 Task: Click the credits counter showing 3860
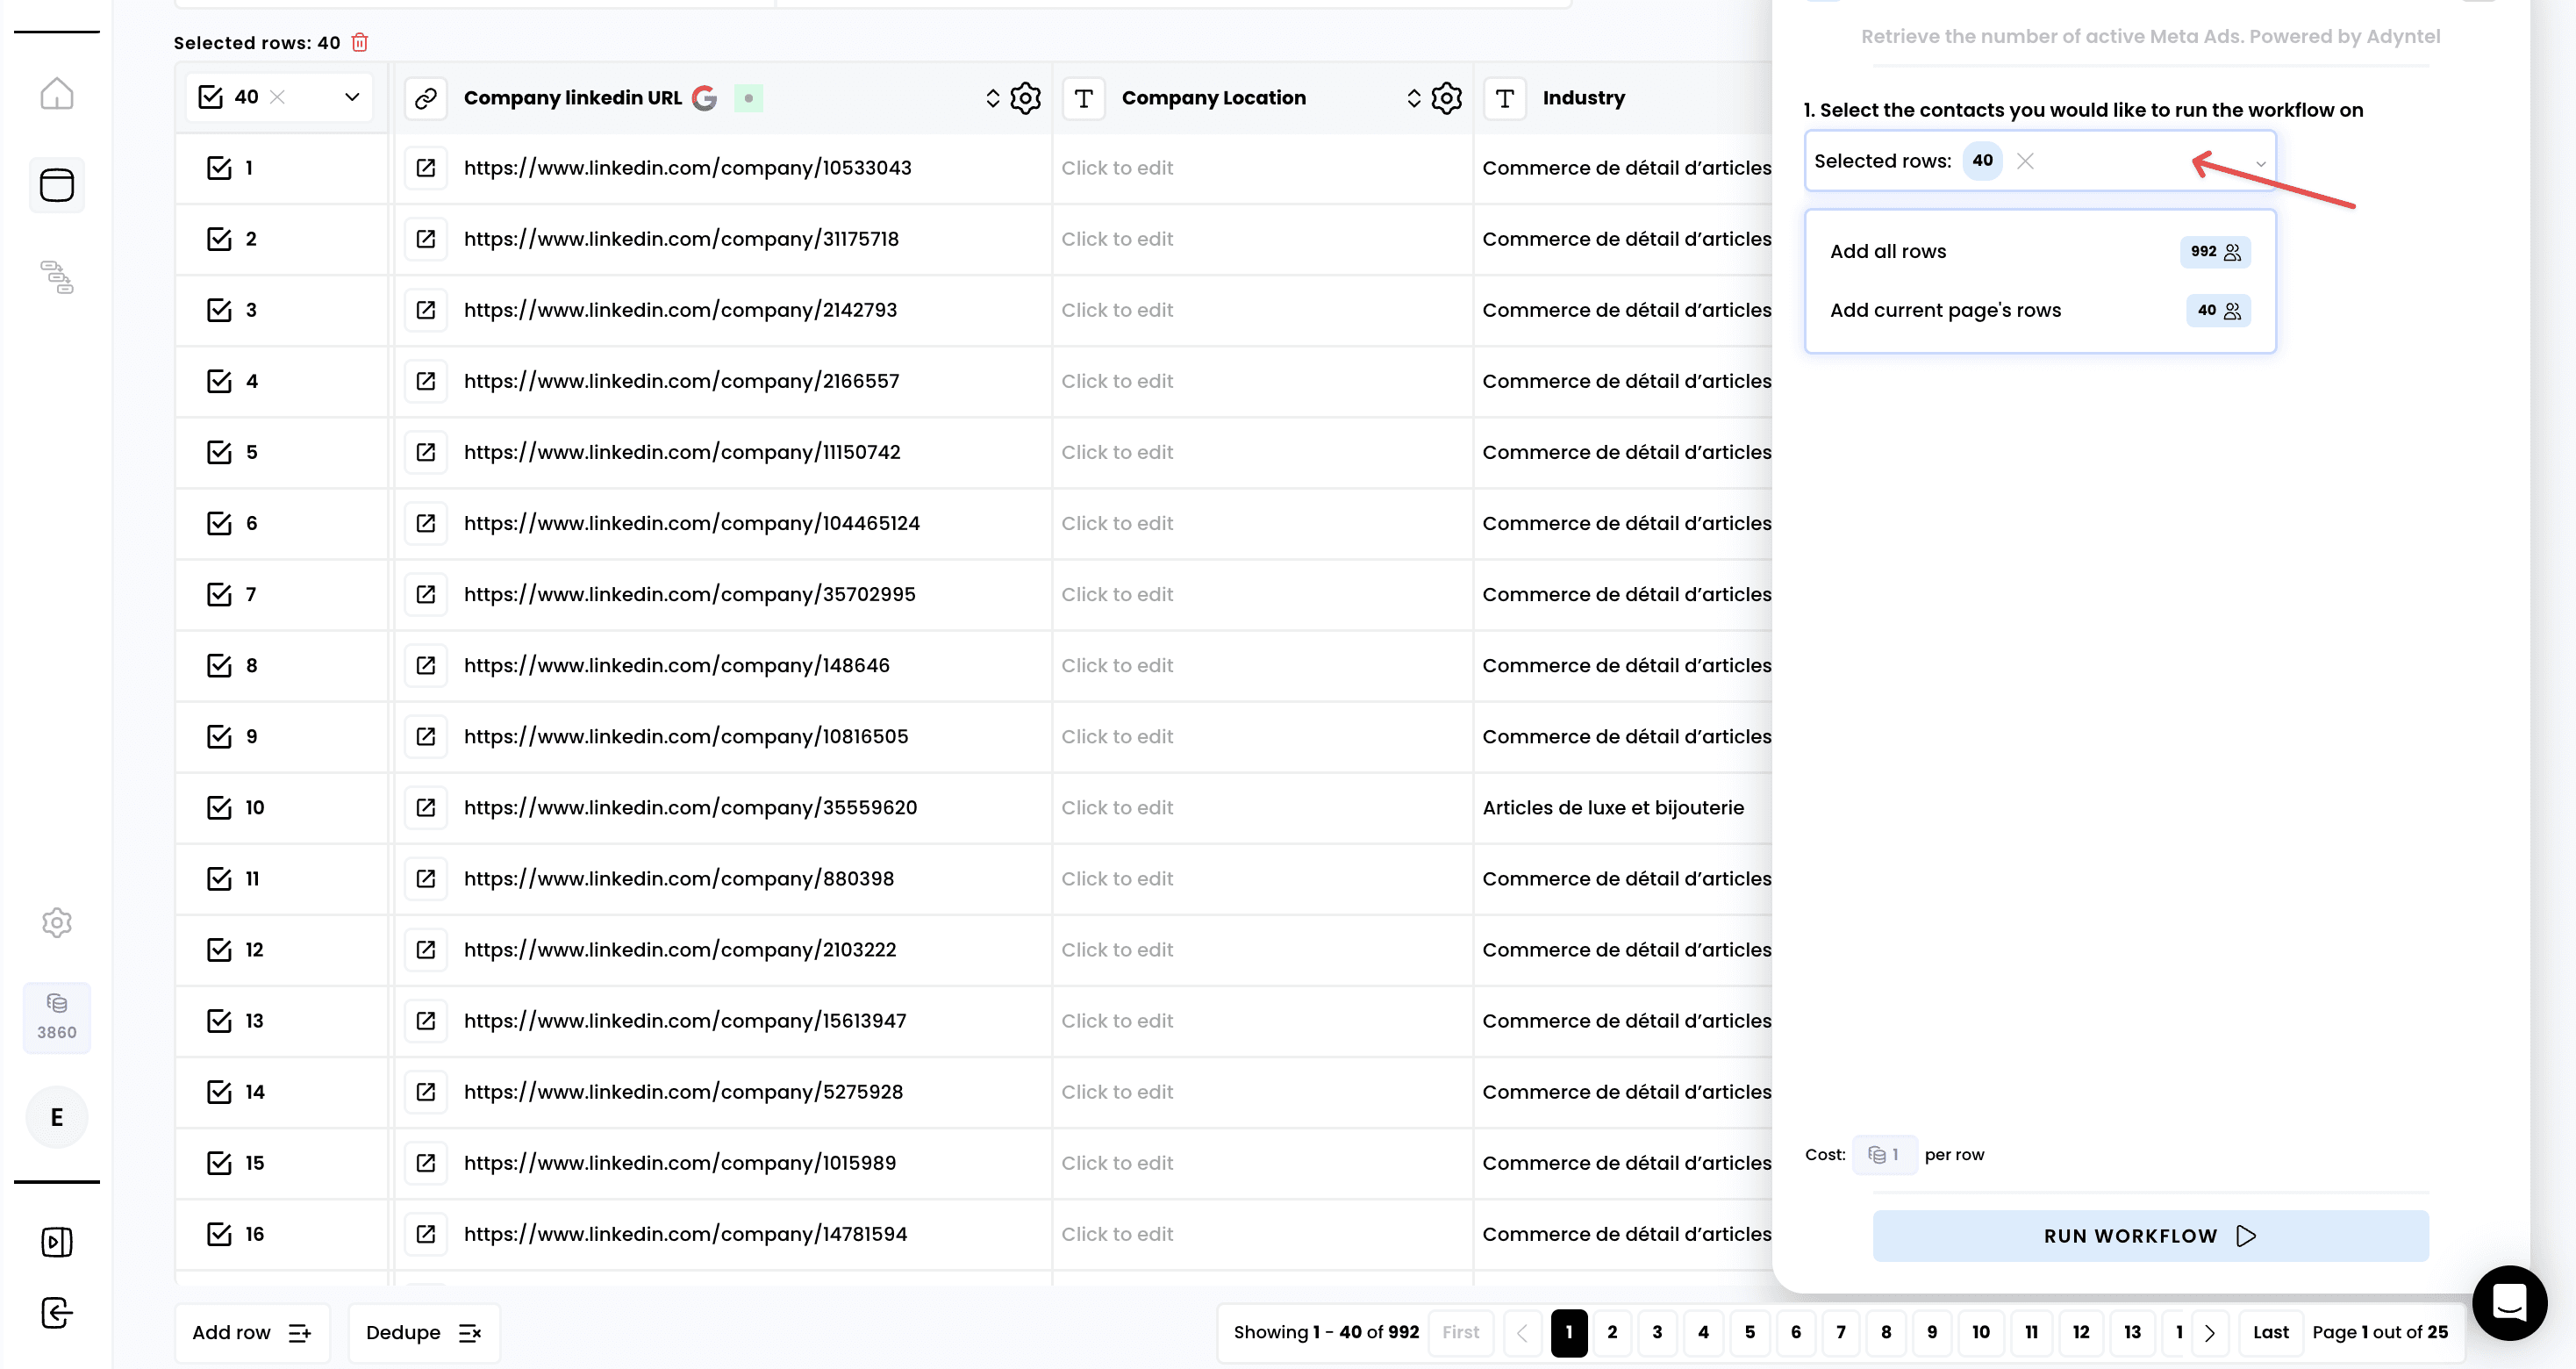57,1017
